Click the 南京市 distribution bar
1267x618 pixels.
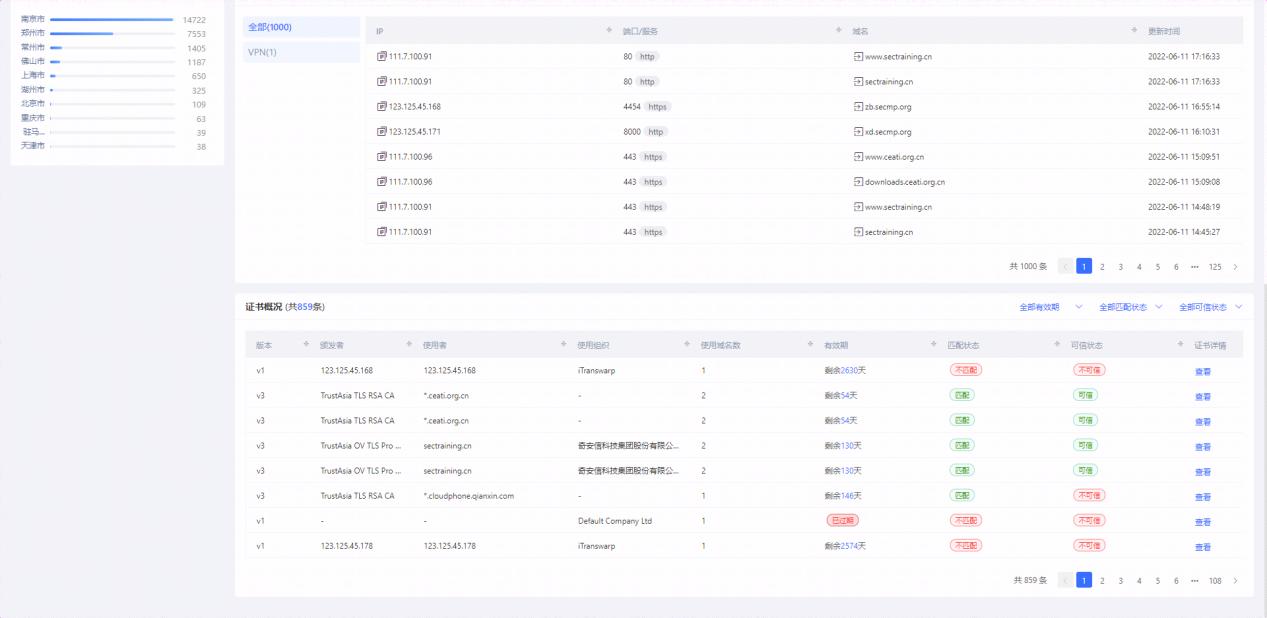point(112,20)
